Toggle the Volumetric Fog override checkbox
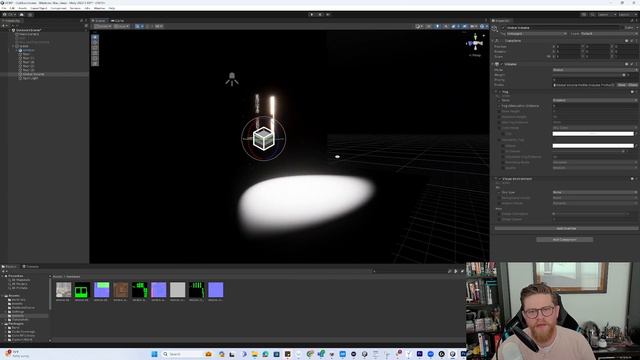The height and width of the screenshot is (360, 640). (x=499, y=140)
